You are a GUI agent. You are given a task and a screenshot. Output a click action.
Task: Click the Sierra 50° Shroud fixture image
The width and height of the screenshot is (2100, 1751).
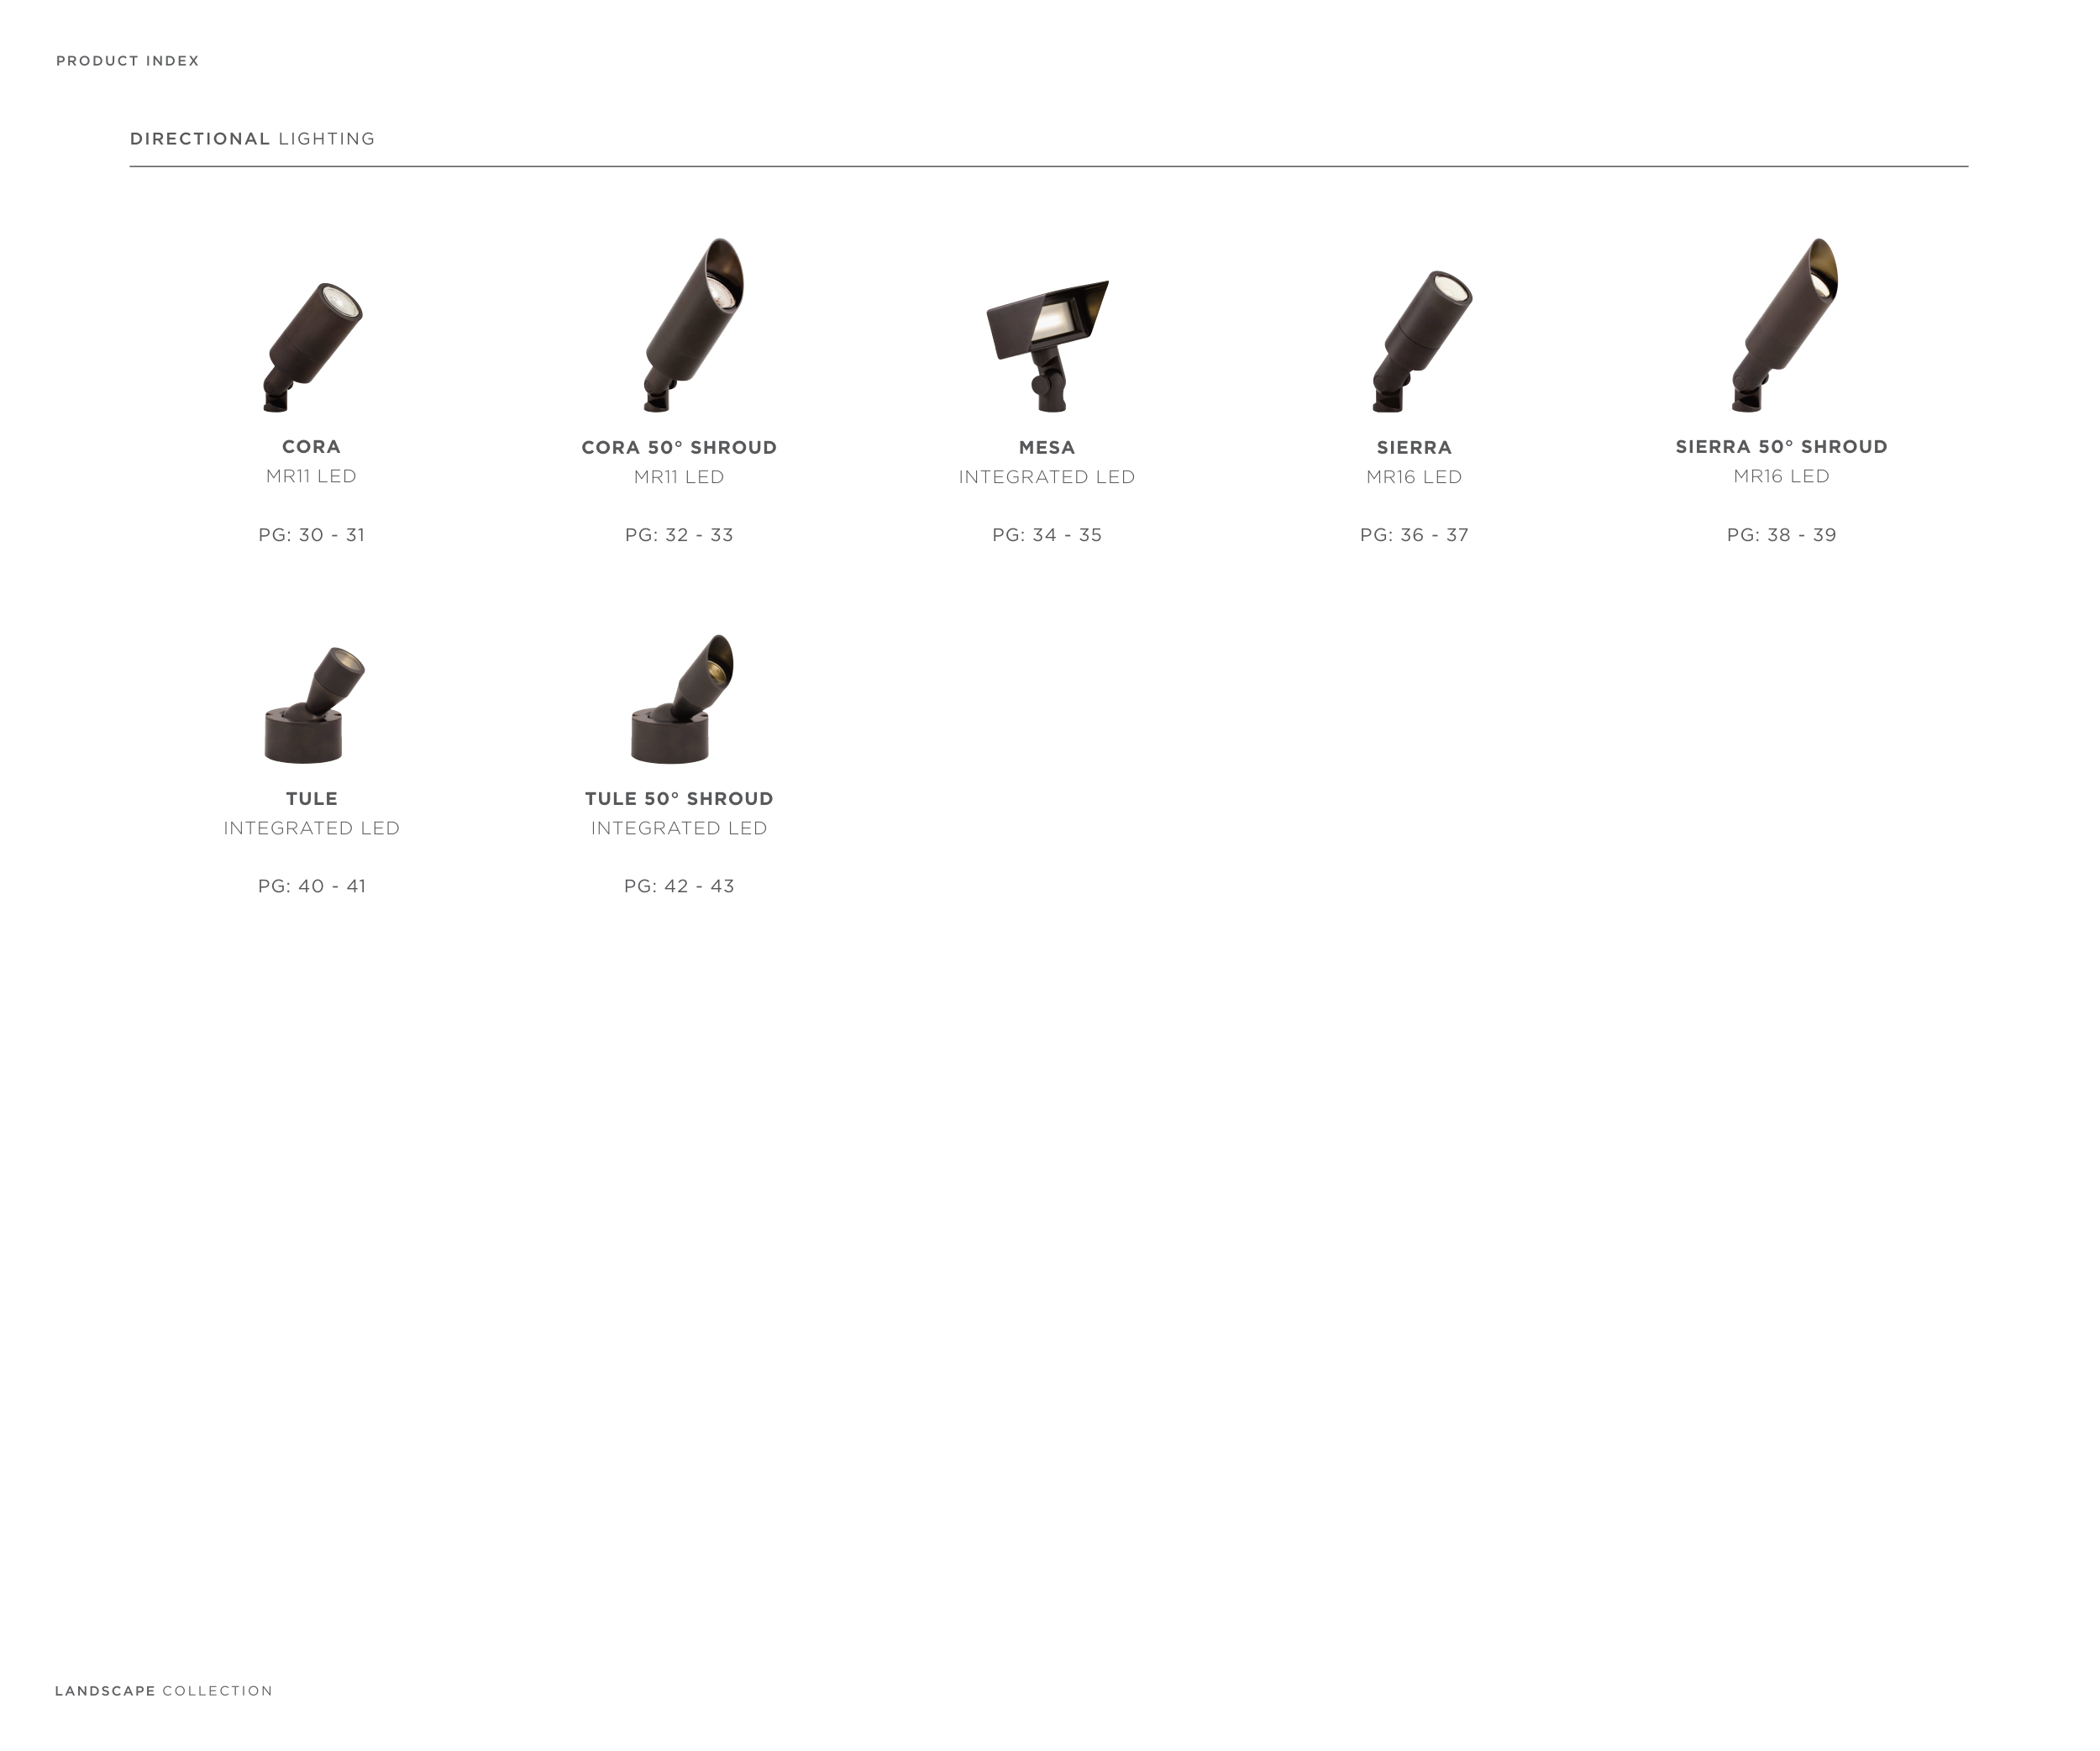(x=1784, y=325)
